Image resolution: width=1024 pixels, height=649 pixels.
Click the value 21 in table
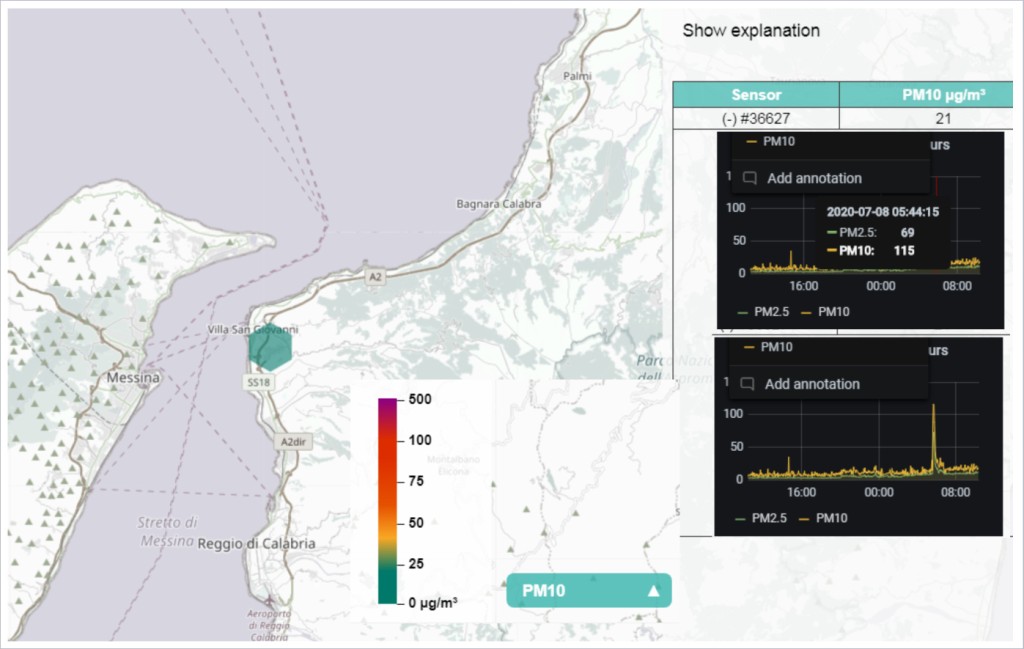point(943,118)
